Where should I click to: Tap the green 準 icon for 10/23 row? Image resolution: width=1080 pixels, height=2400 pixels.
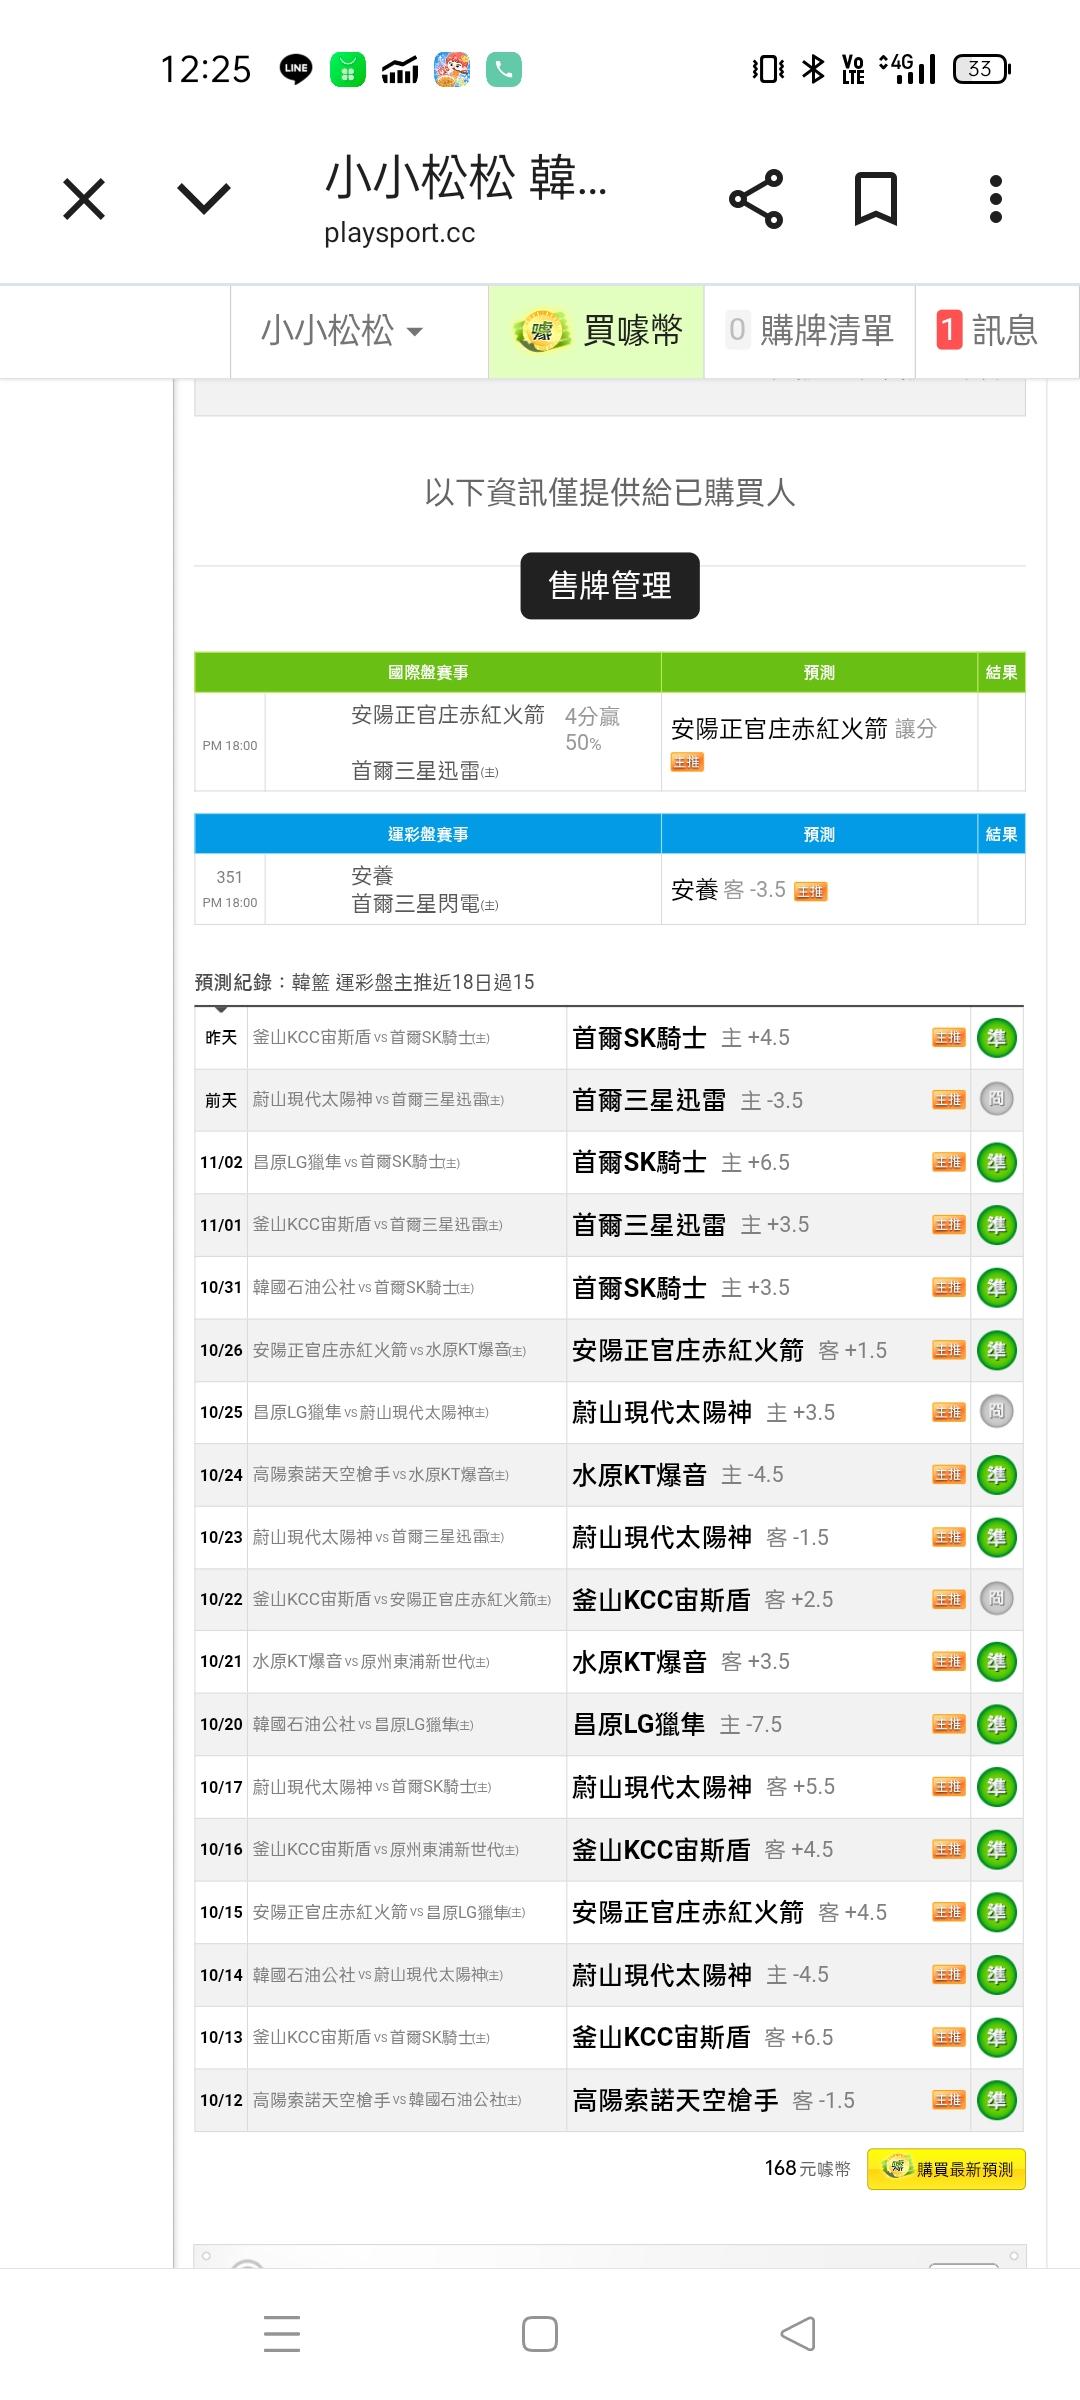tap(996, 1537)
